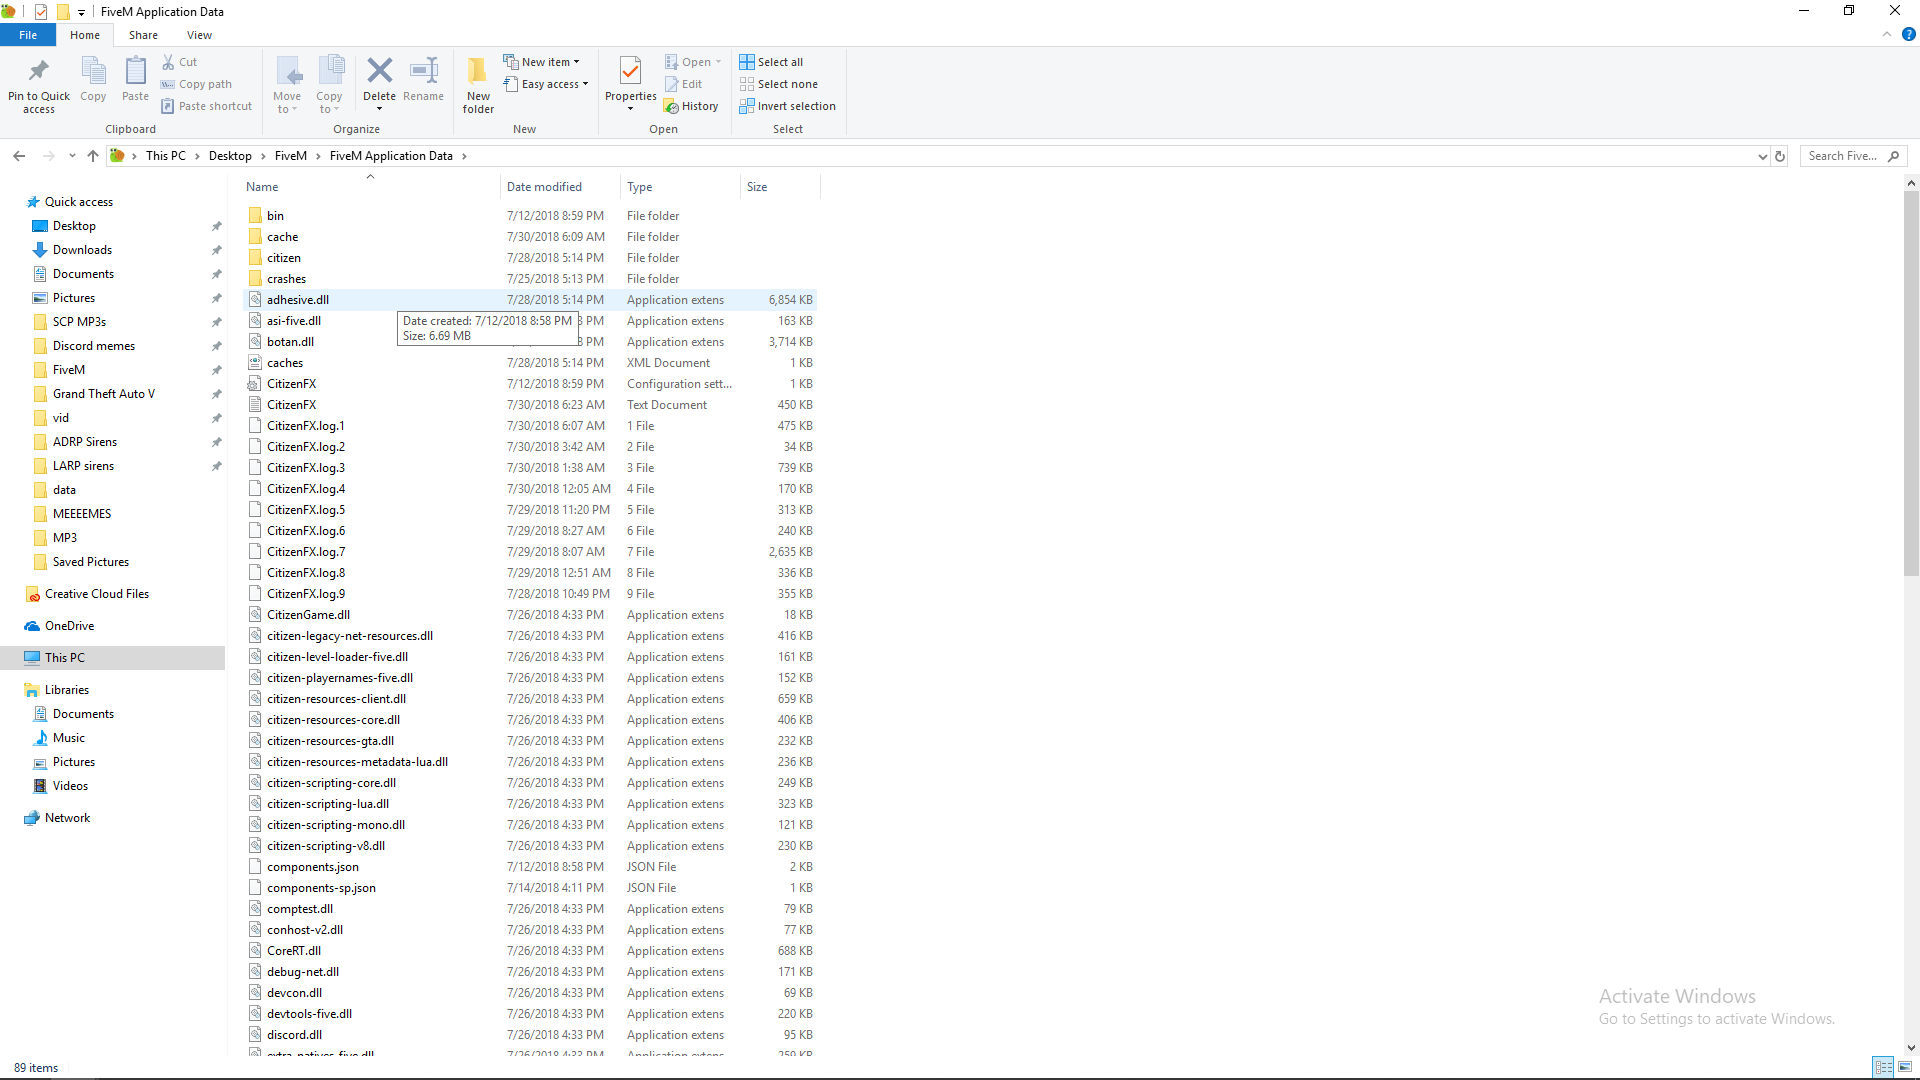Click the Rename icon in the Organize group
Screen dimensions: 1920x1080
(424, 70)
